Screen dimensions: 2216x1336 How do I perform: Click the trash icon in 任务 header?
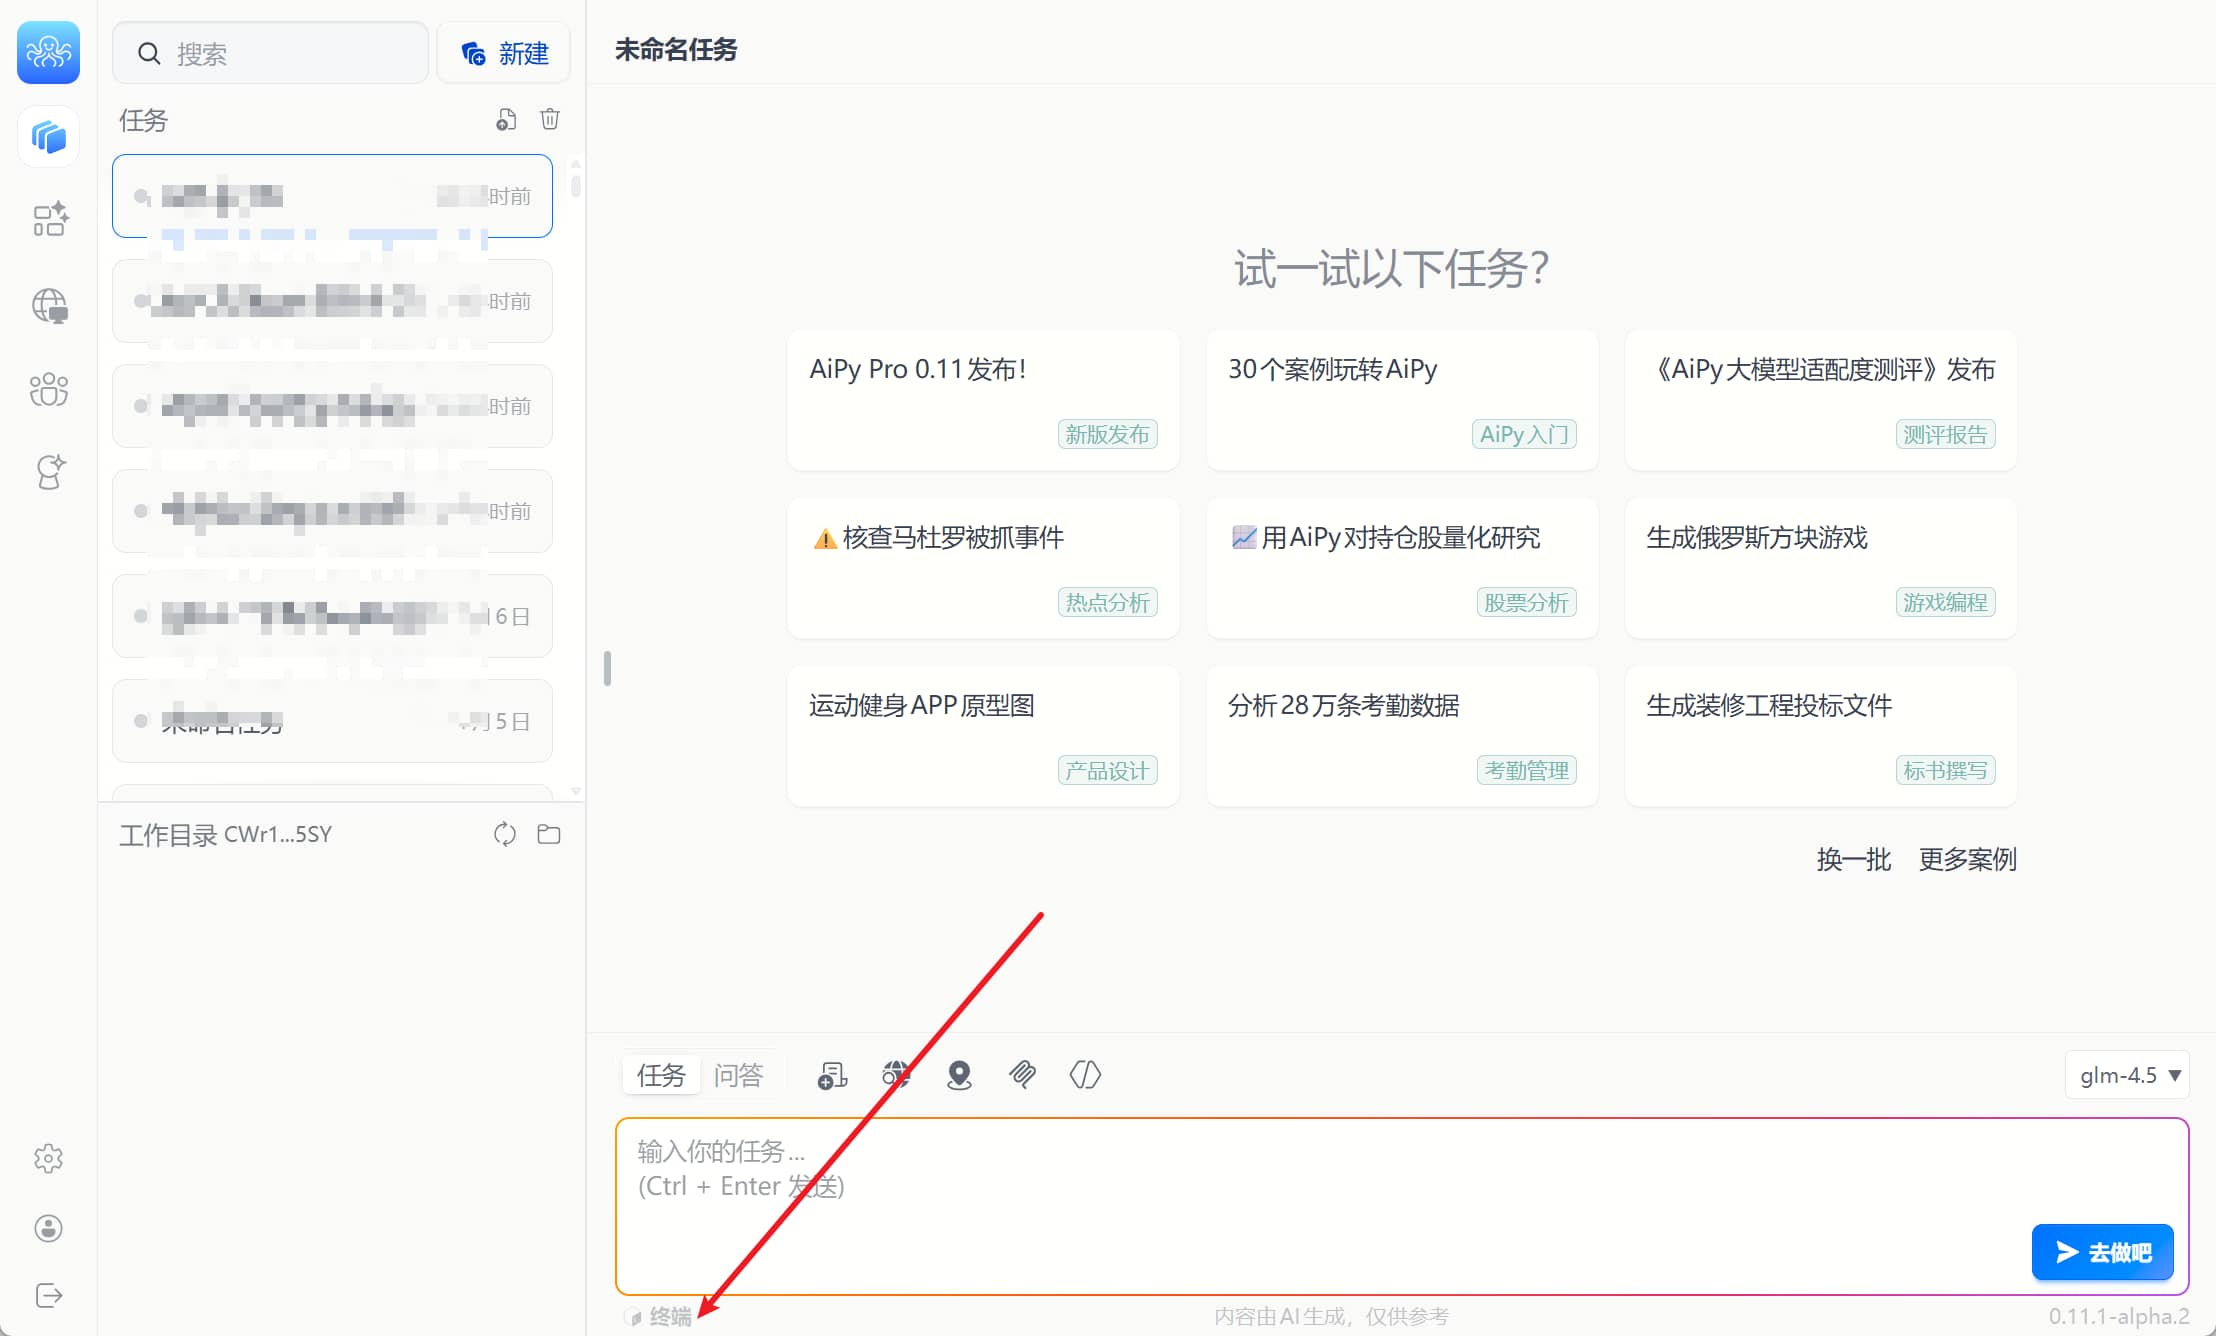550,120
